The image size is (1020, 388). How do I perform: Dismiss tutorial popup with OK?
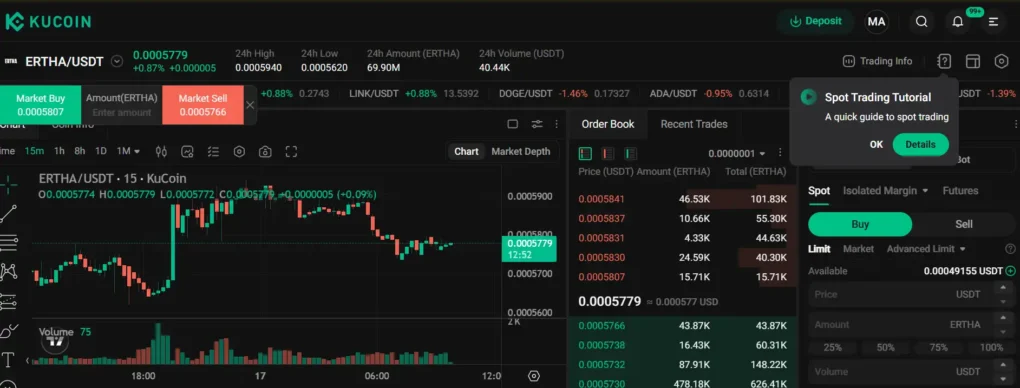[x=876, y=145]
